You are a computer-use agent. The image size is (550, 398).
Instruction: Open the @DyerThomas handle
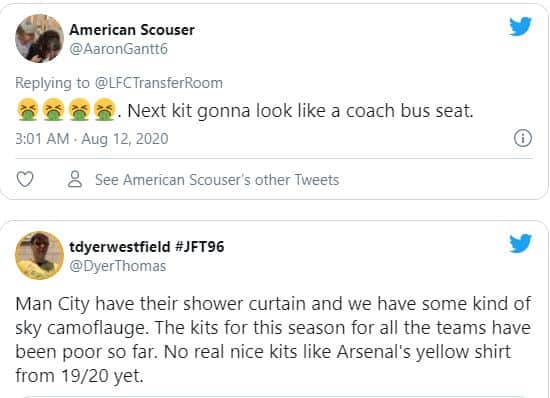tap(118, 266)
